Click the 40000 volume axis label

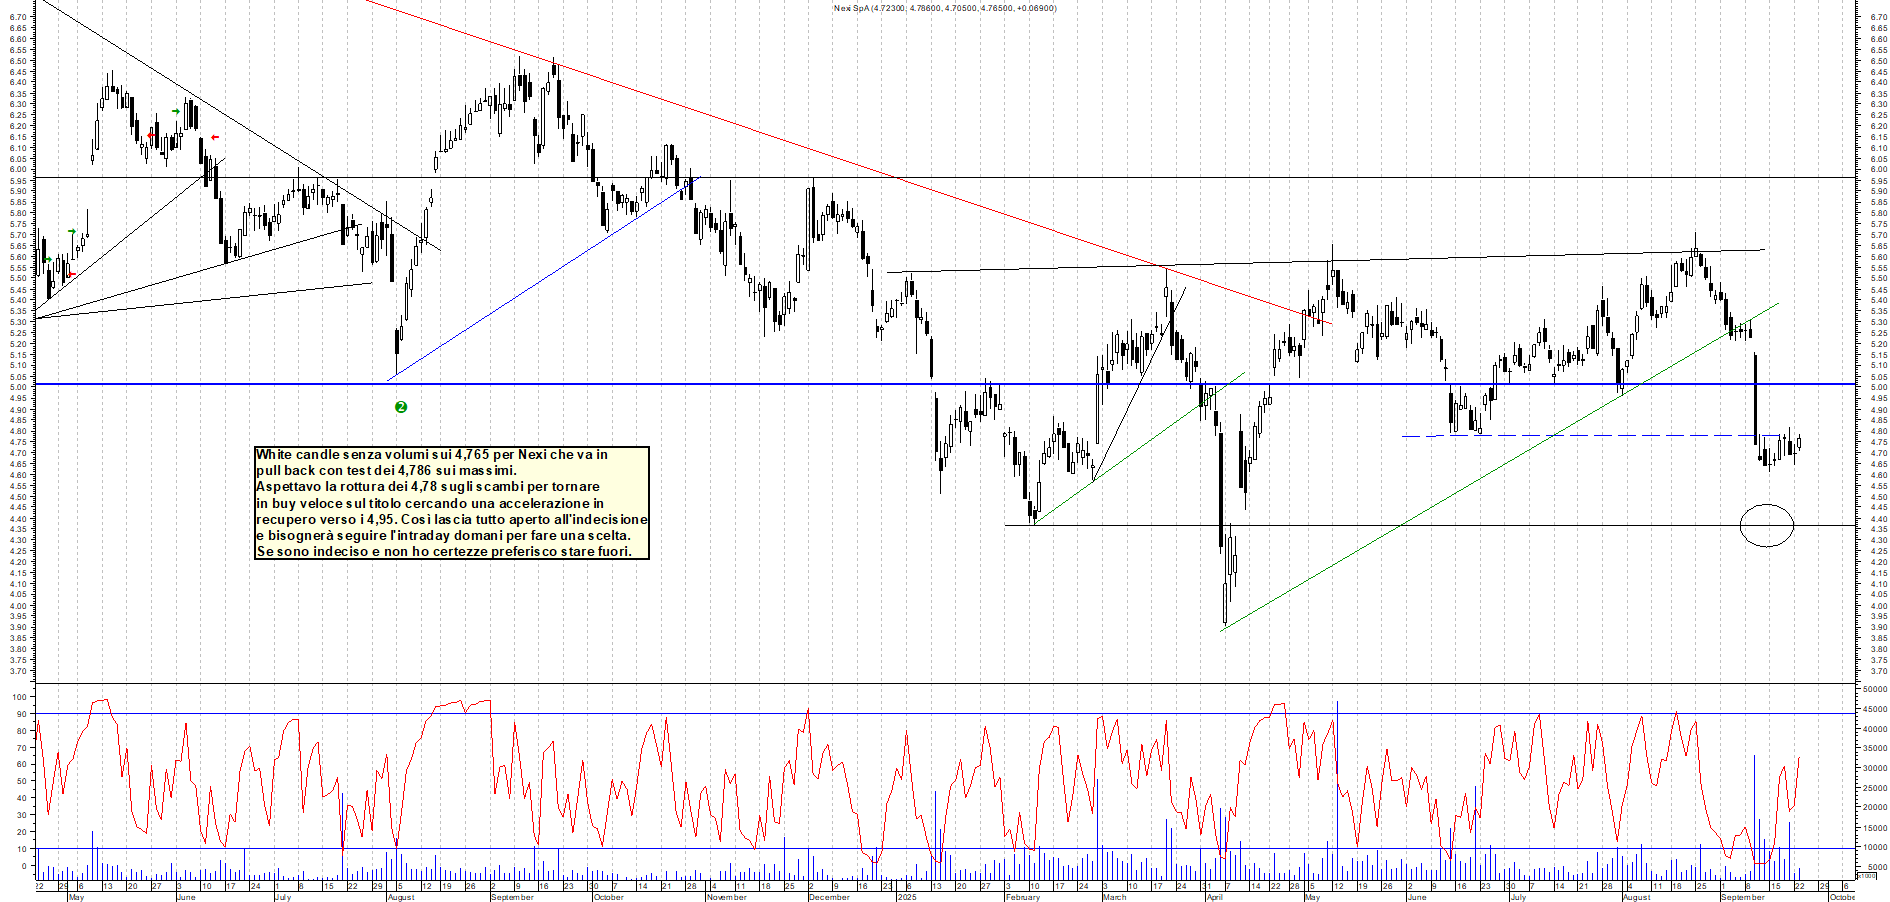pos(1875,729)
